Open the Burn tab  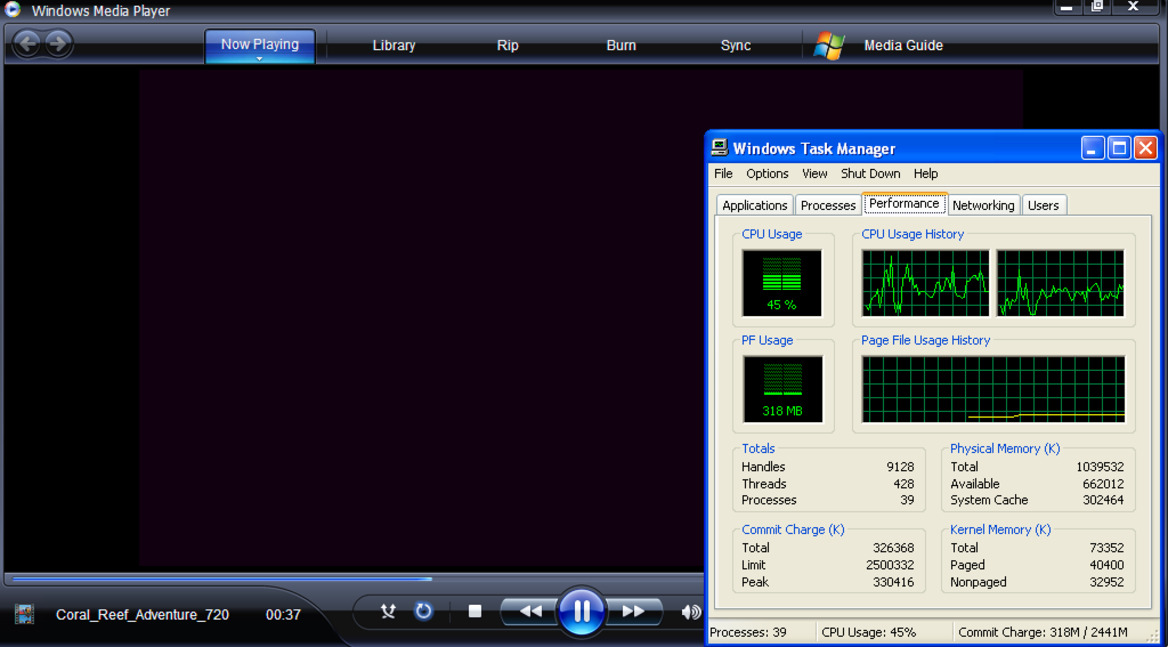click(x=621, y=45)
